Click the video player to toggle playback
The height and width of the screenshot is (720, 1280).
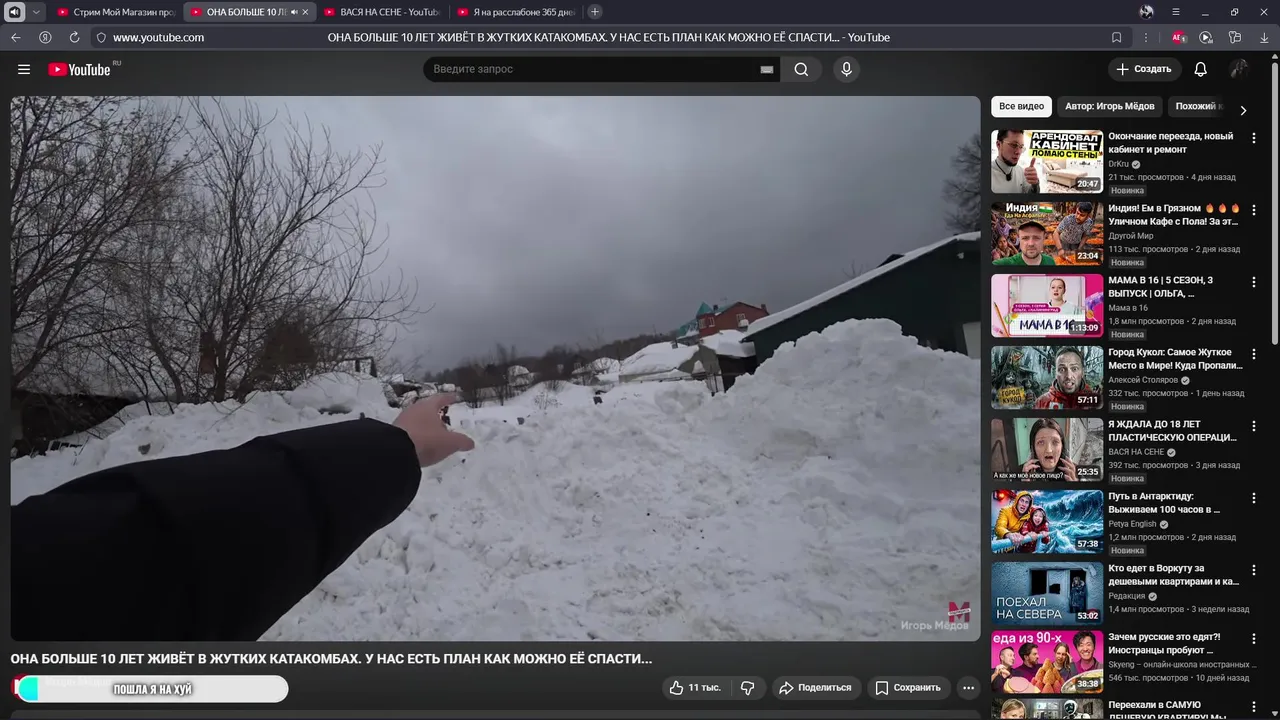tap(495, 368)
